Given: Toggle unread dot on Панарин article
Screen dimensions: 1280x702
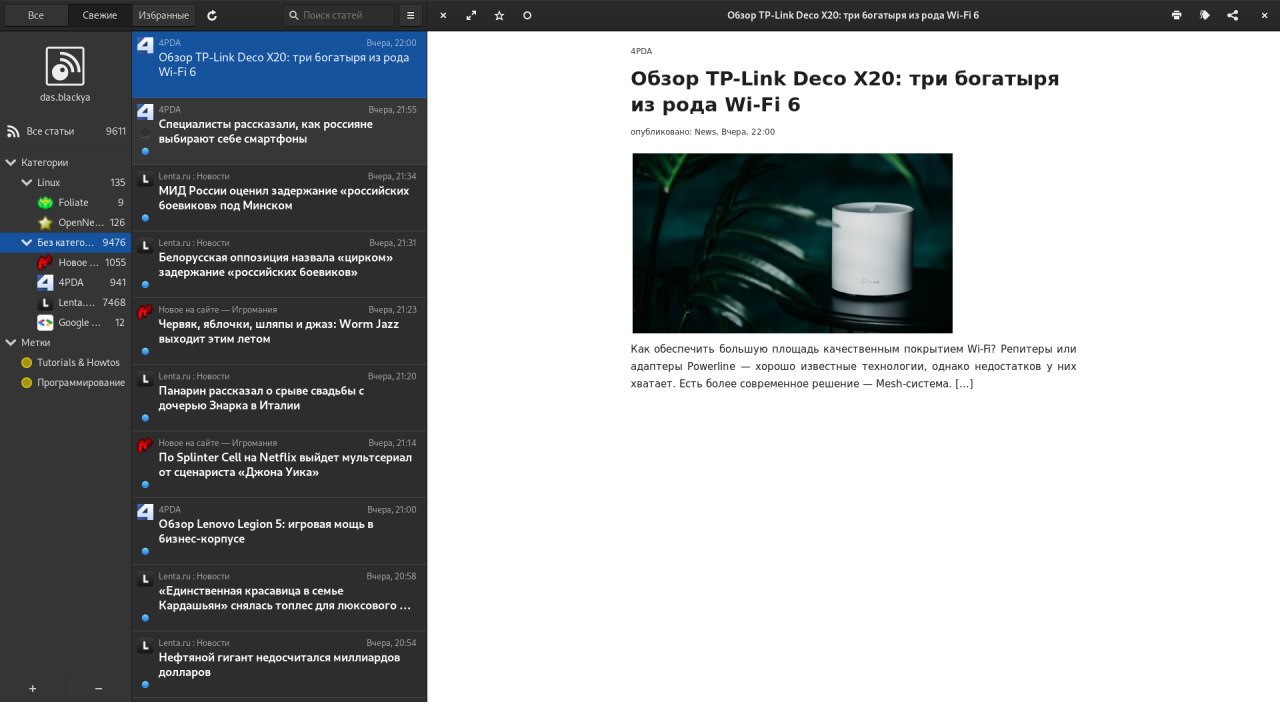Looking at the screenshot, I should (x=145, y=418).
